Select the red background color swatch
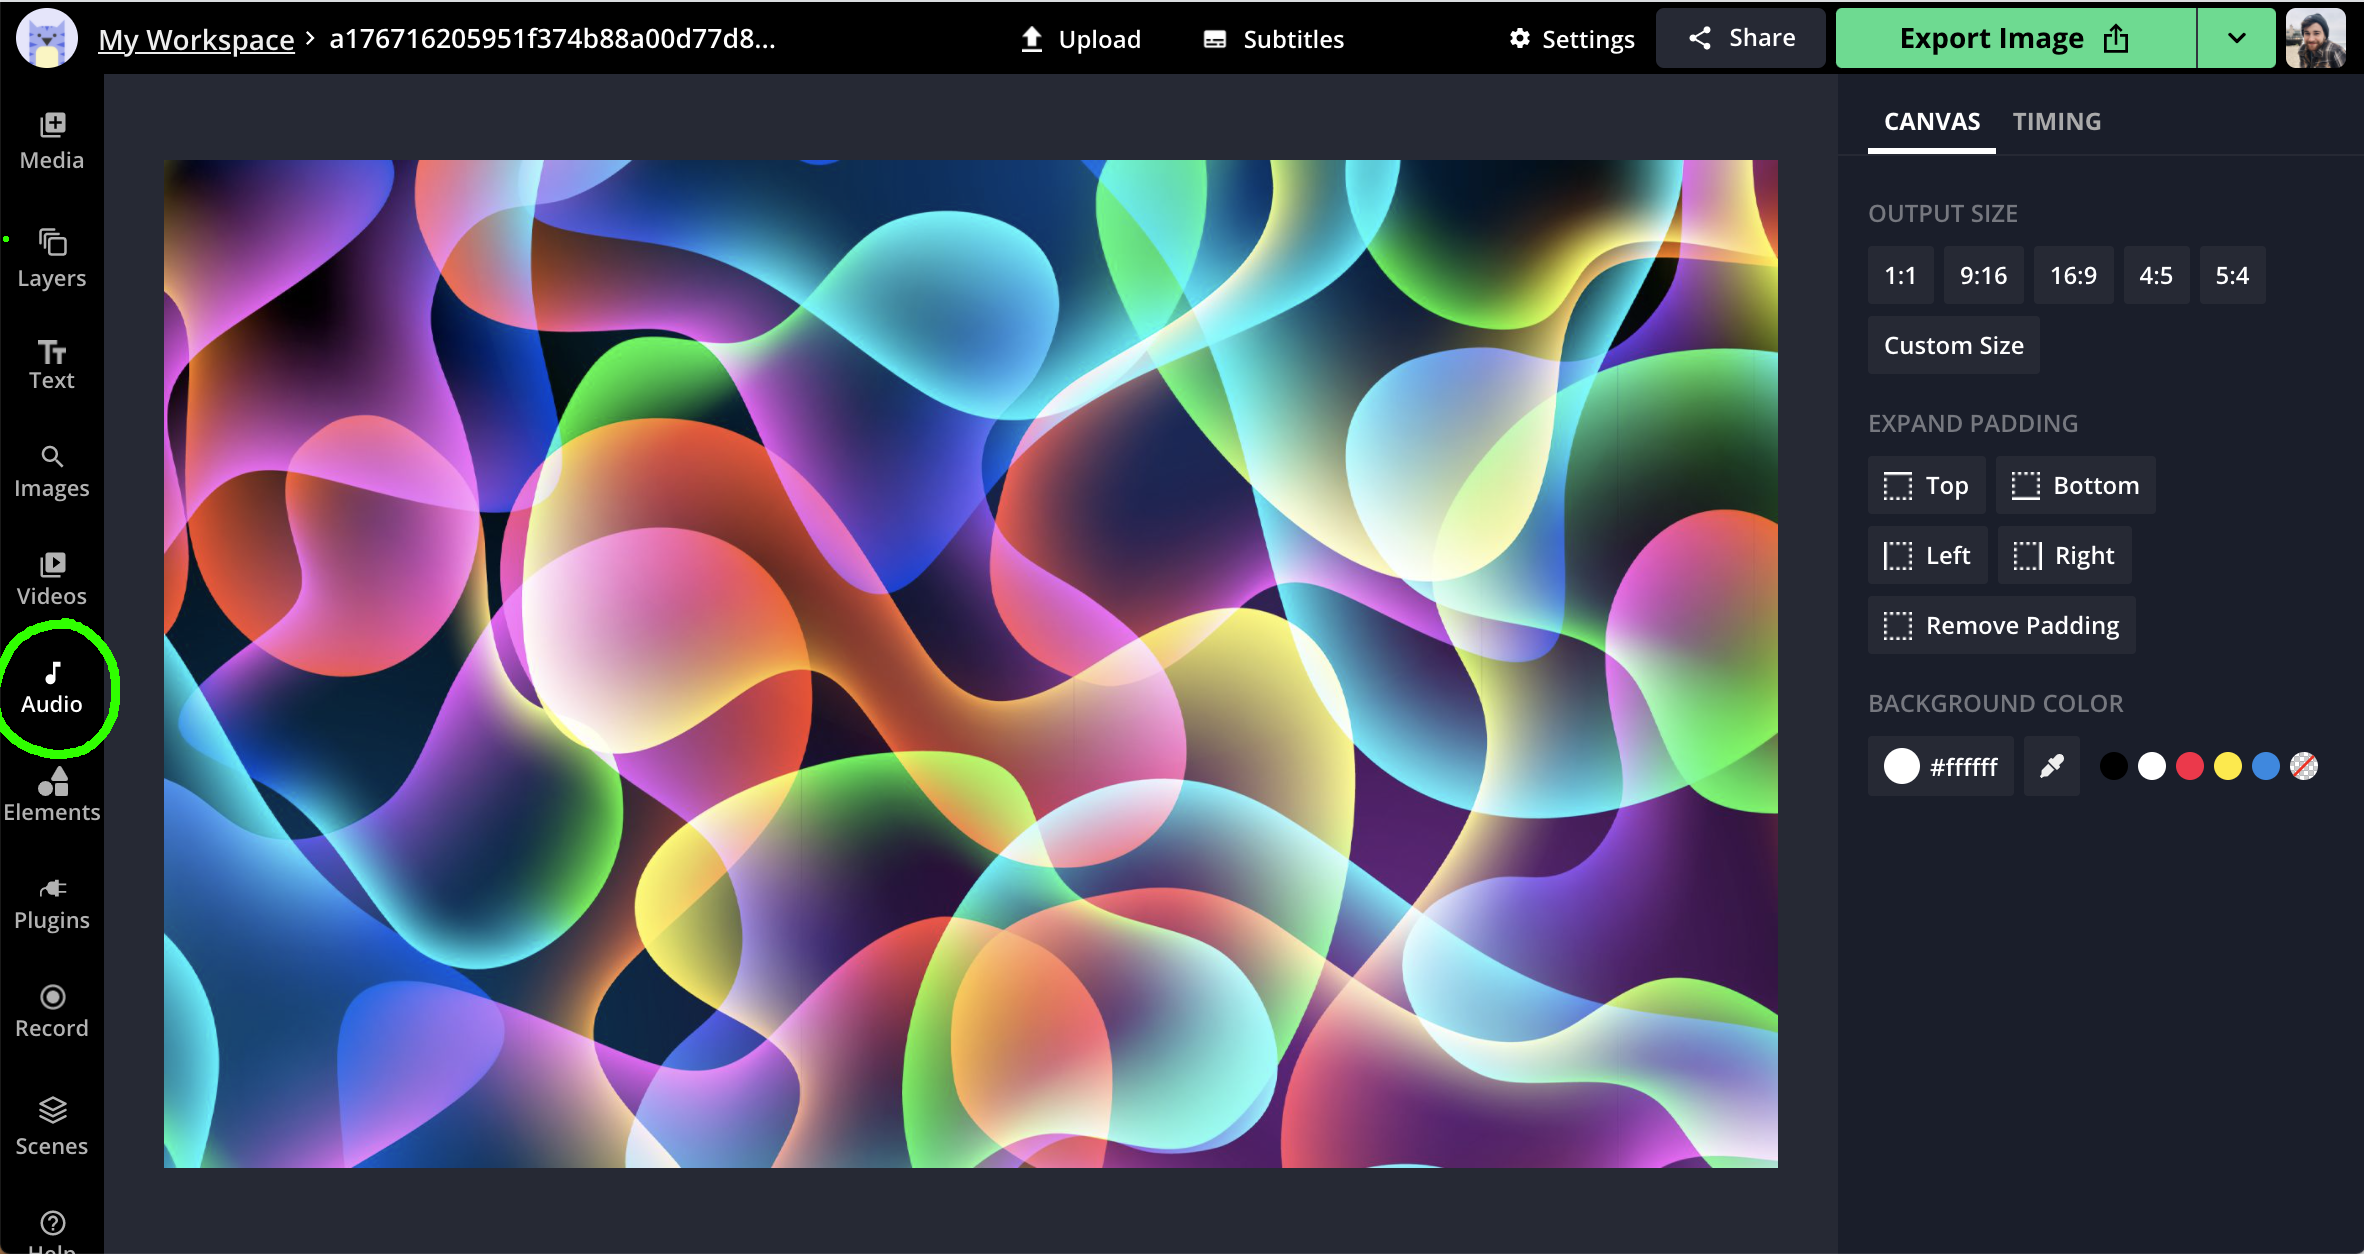The width and height of the screenshot is (2364, 1254). (x=2191, y=766)
